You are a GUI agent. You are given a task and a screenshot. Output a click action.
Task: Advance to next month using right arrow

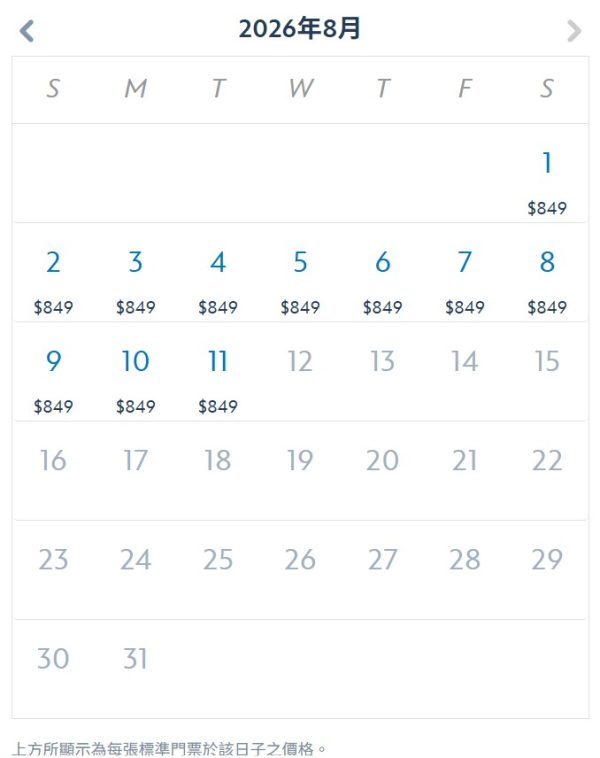574,31
